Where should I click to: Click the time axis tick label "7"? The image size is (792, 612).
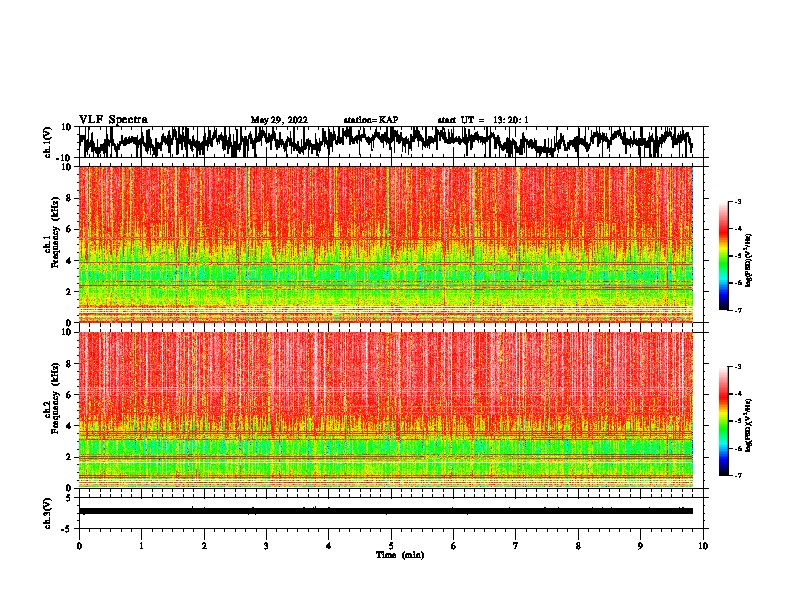[516, 546]
